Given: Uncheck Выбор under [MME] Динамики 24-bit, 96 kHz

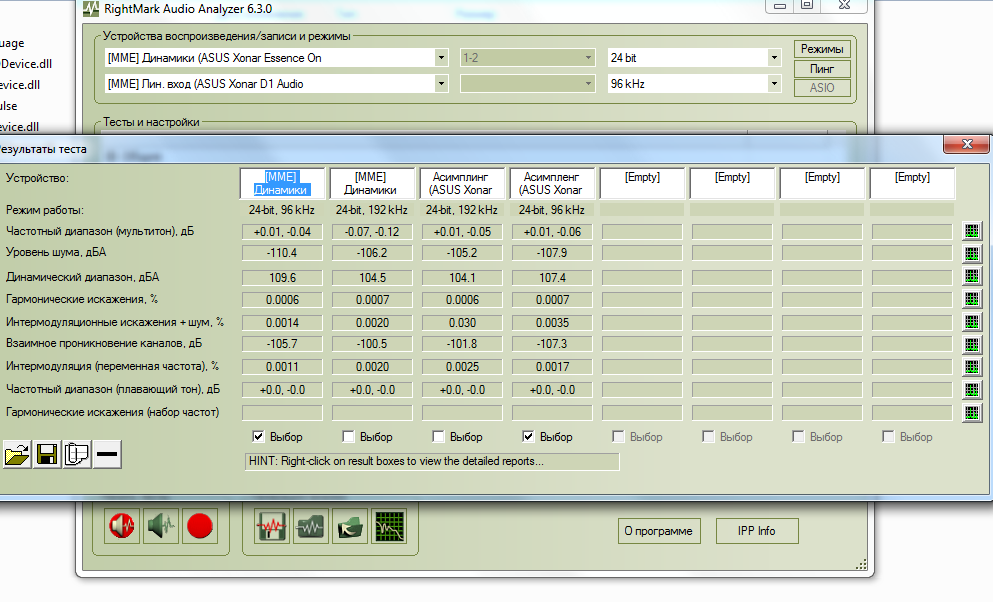Looking at the screenshot, I should [258, 436].
